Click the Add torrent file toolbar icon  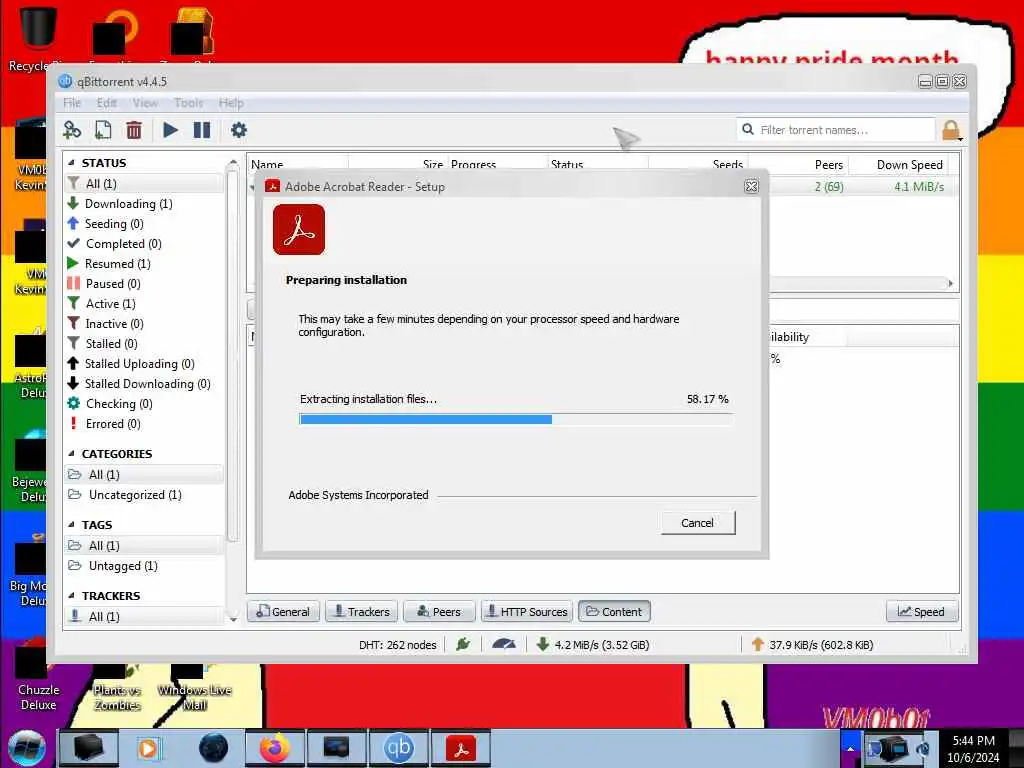(103, 130)
